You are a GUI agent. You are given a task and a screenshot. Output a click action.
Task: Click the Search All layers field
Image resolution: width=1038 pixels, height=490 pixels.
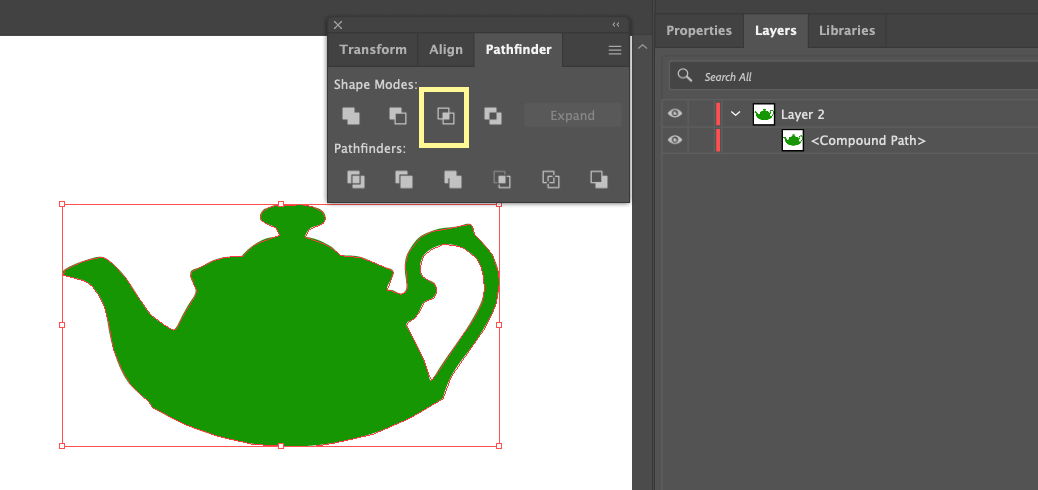[853, 76]
